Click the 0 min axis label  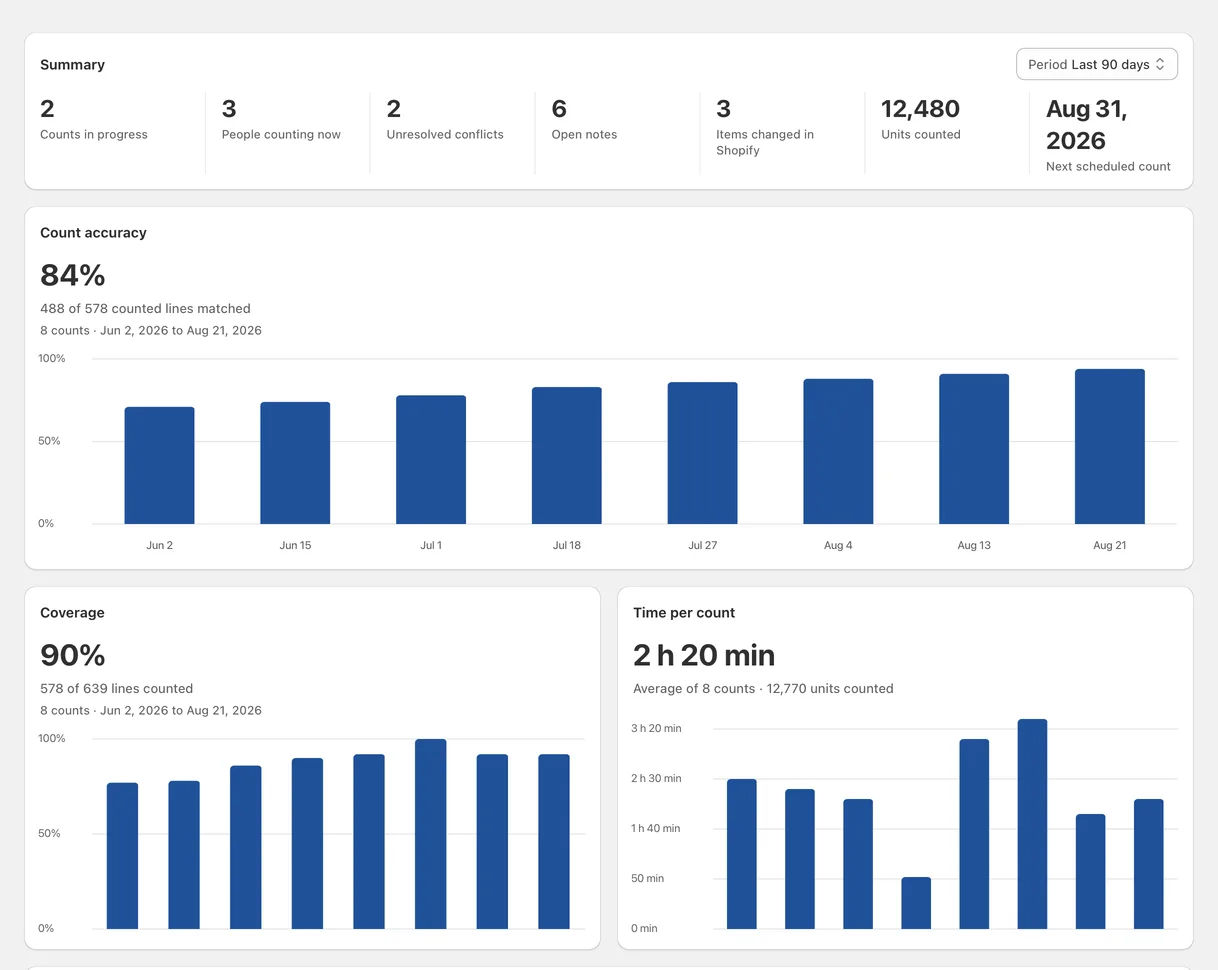click(x=644, y=928)
